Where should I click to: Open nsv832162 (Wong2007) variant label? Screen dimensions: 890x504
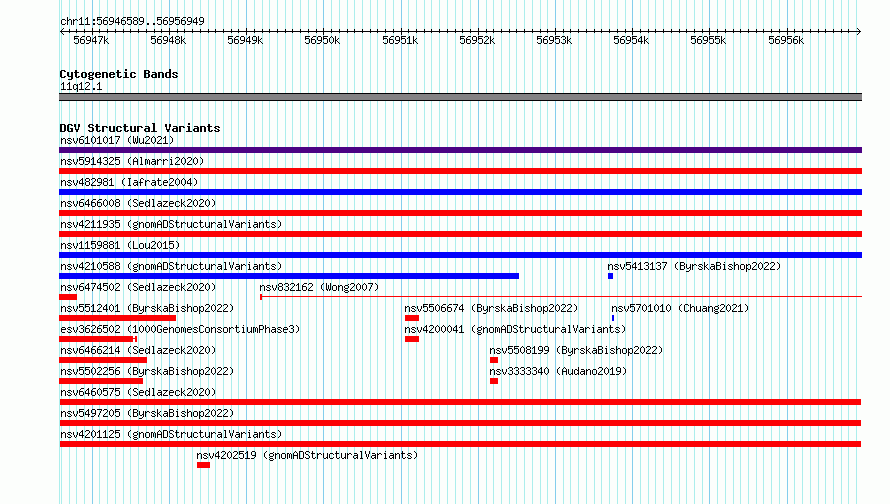[319, 287]
